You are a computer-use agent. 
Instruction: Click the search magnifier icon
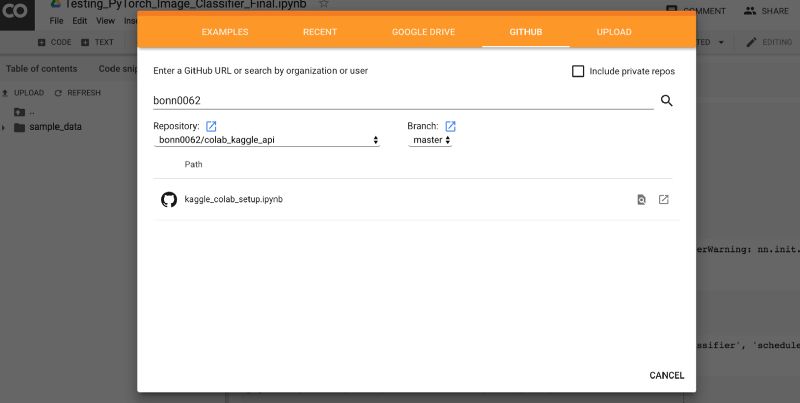(x=666, y=100)
